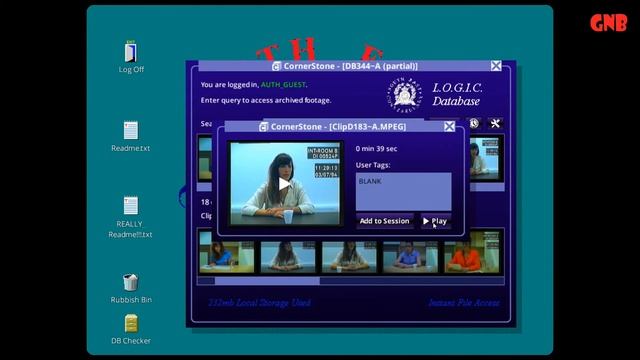Open the result thumbnail behind clip window's right edge
This screenshot has width=640, height=360.
click(x=485, y=159)
